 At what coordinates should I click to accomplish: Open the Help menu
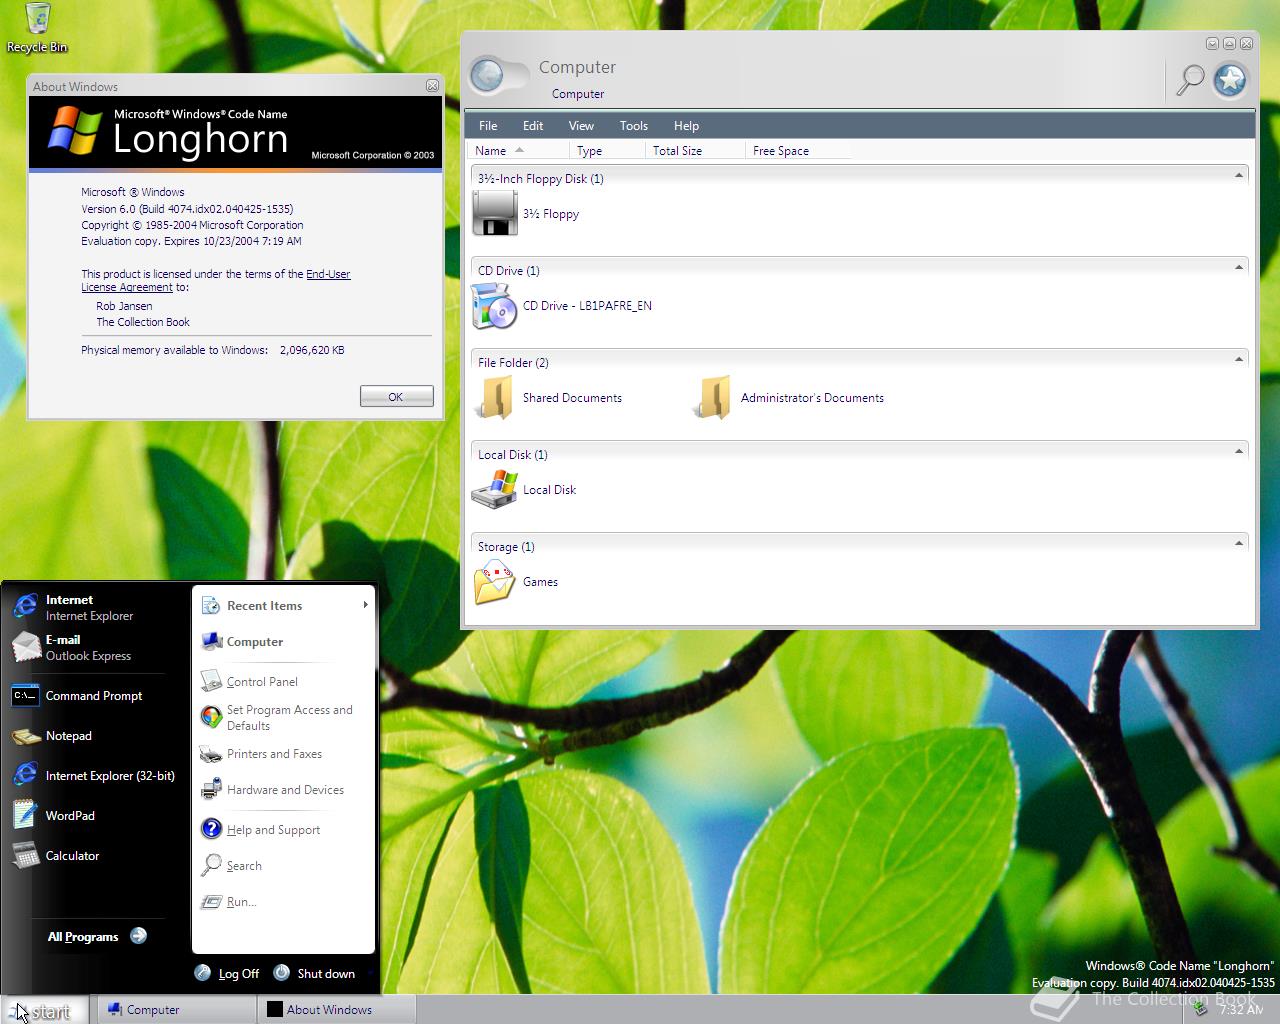pyautogui.click(x=686, y=125)
